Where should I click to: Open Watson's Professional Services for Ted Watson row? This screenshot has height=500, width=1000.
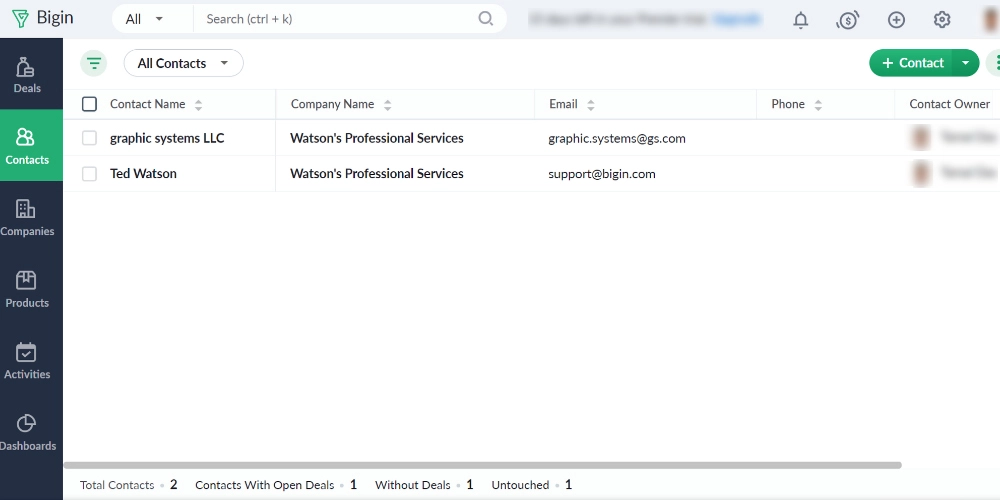pyautogui.click(x=376, y=173)
